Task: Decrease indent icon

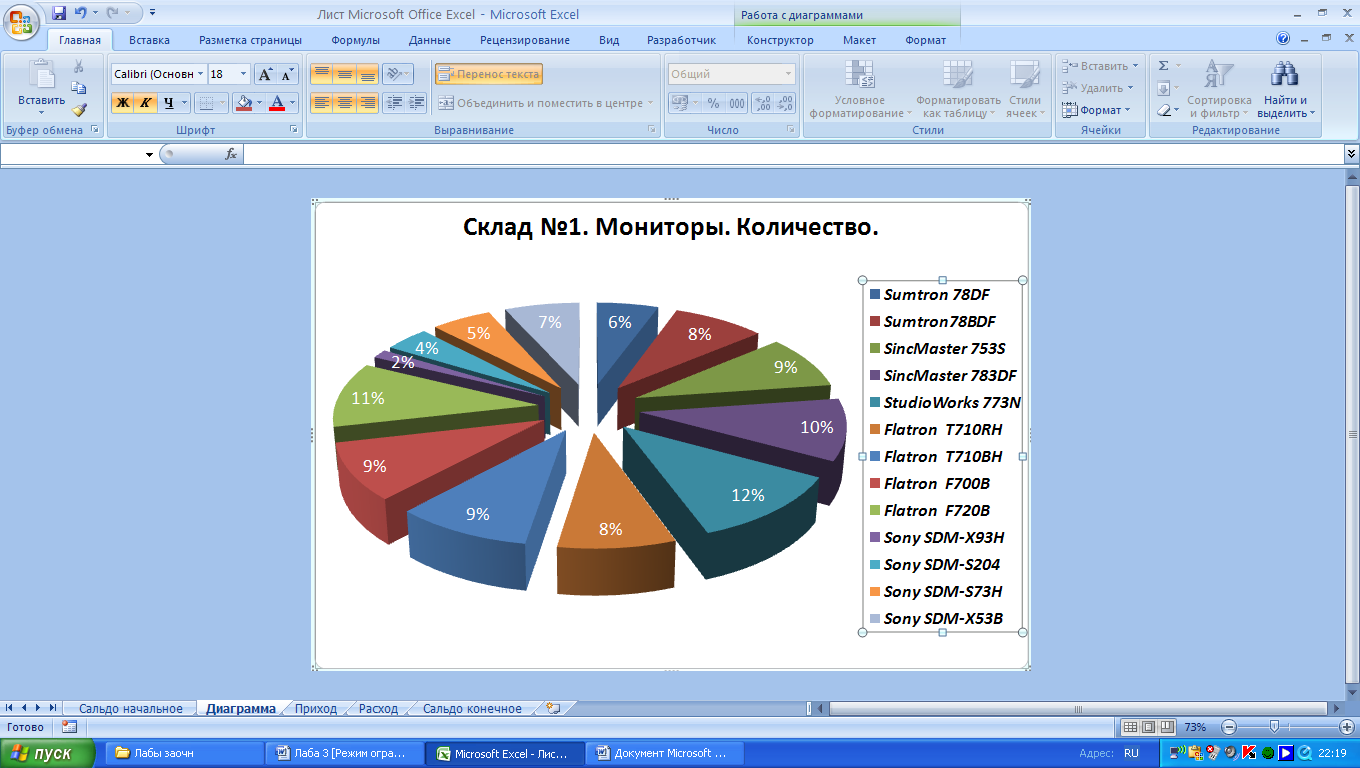Action: point(394,102)
